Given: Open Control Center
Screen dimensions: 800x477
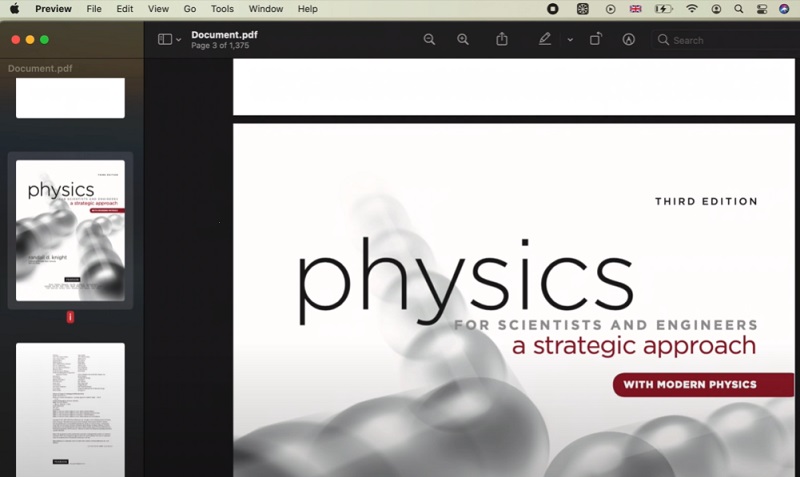Looking at the screenshot, I should click(x=762, y=9).
